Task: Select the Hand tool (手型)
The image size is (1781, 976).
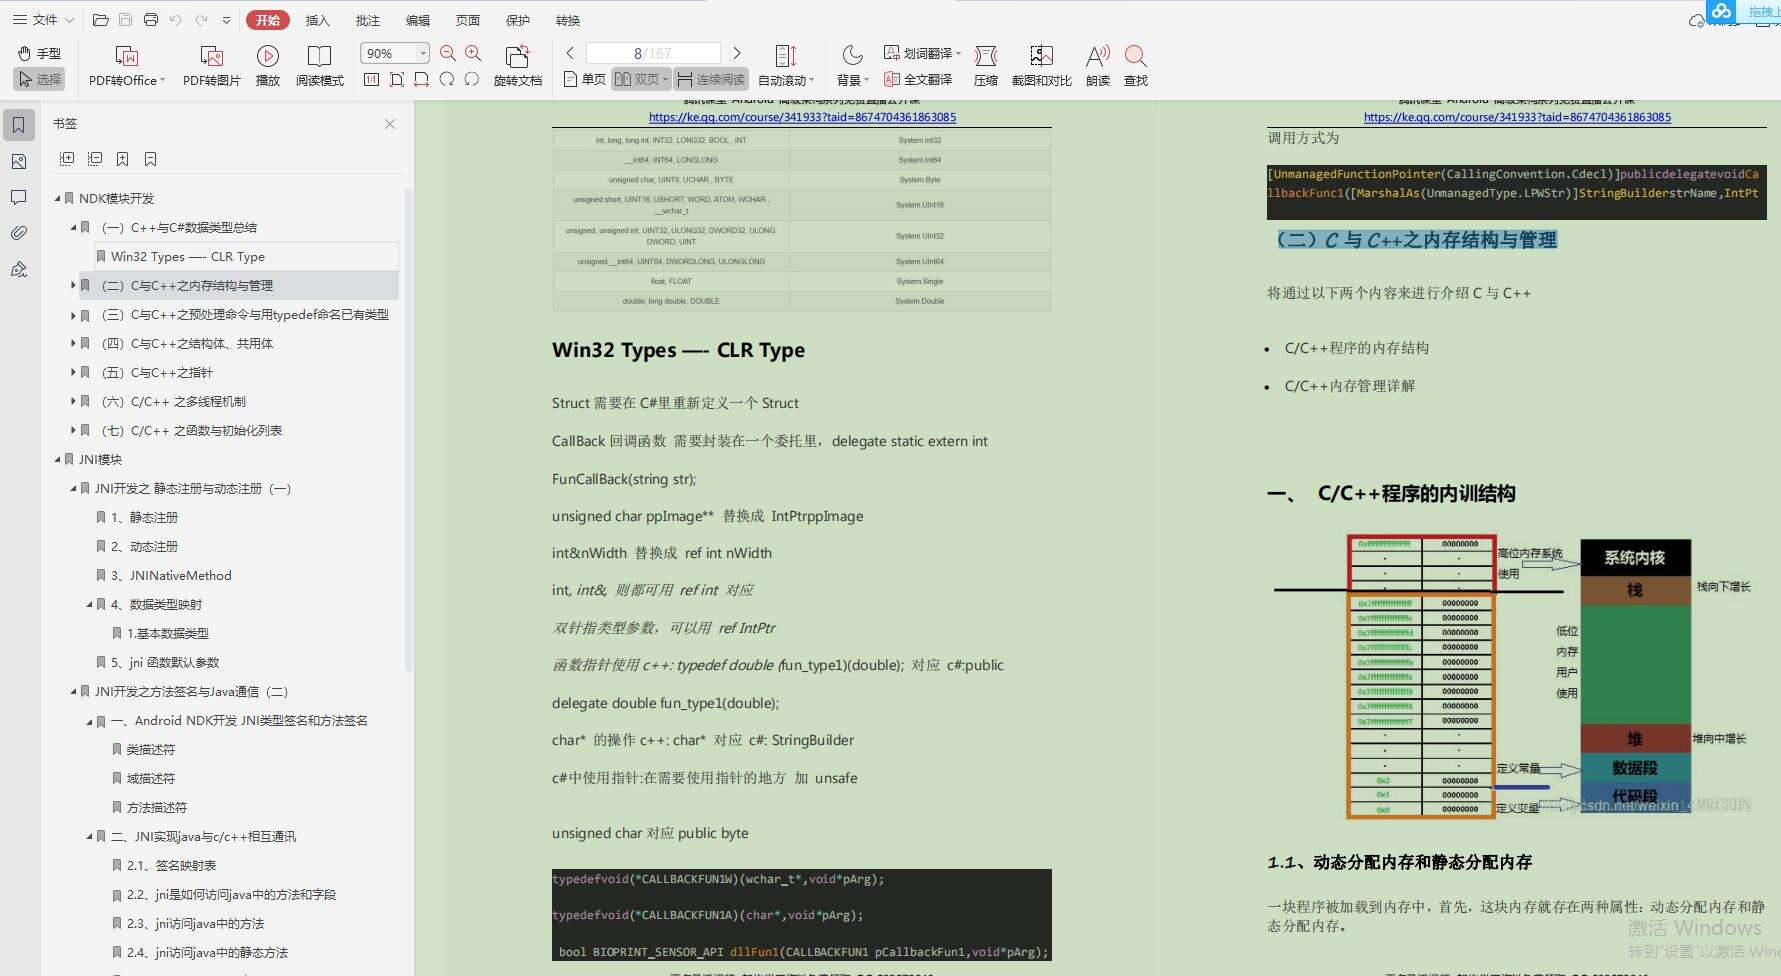Action: (x=39, y=53)
